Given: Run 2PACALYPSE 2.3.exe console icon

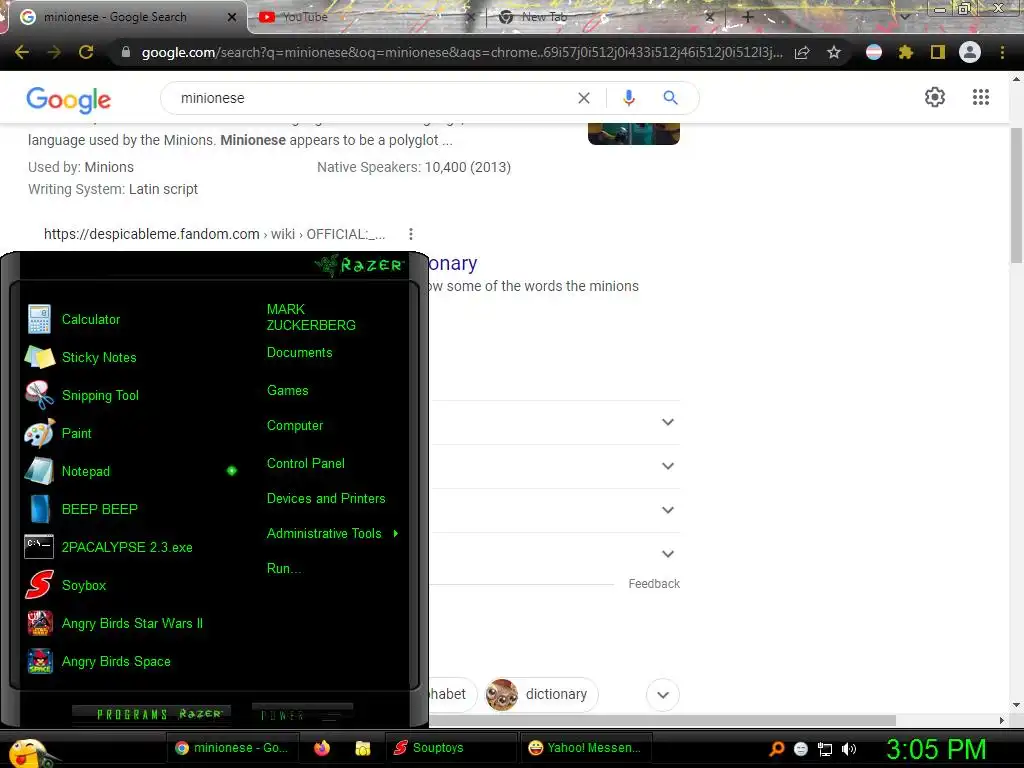Looking at the screenshot, I should tap(39, 547).
